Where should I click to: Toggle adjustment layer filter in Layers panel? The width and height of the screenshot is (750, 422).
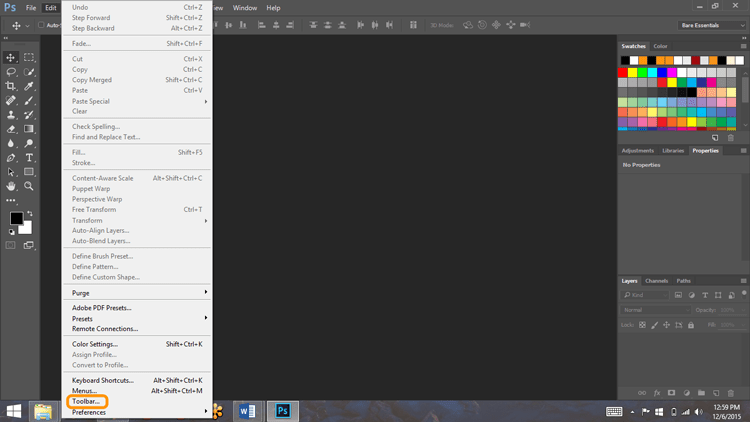pos(692,295)
